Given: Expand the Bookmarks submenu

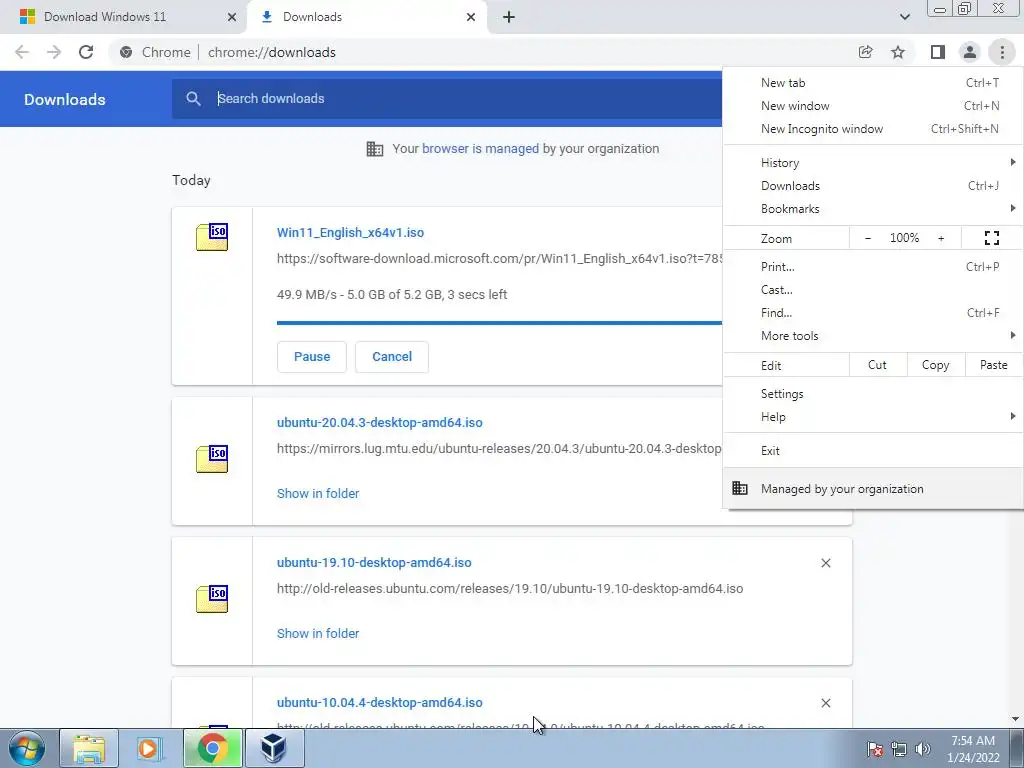Looking at the screenshot, I should point(873,209).
